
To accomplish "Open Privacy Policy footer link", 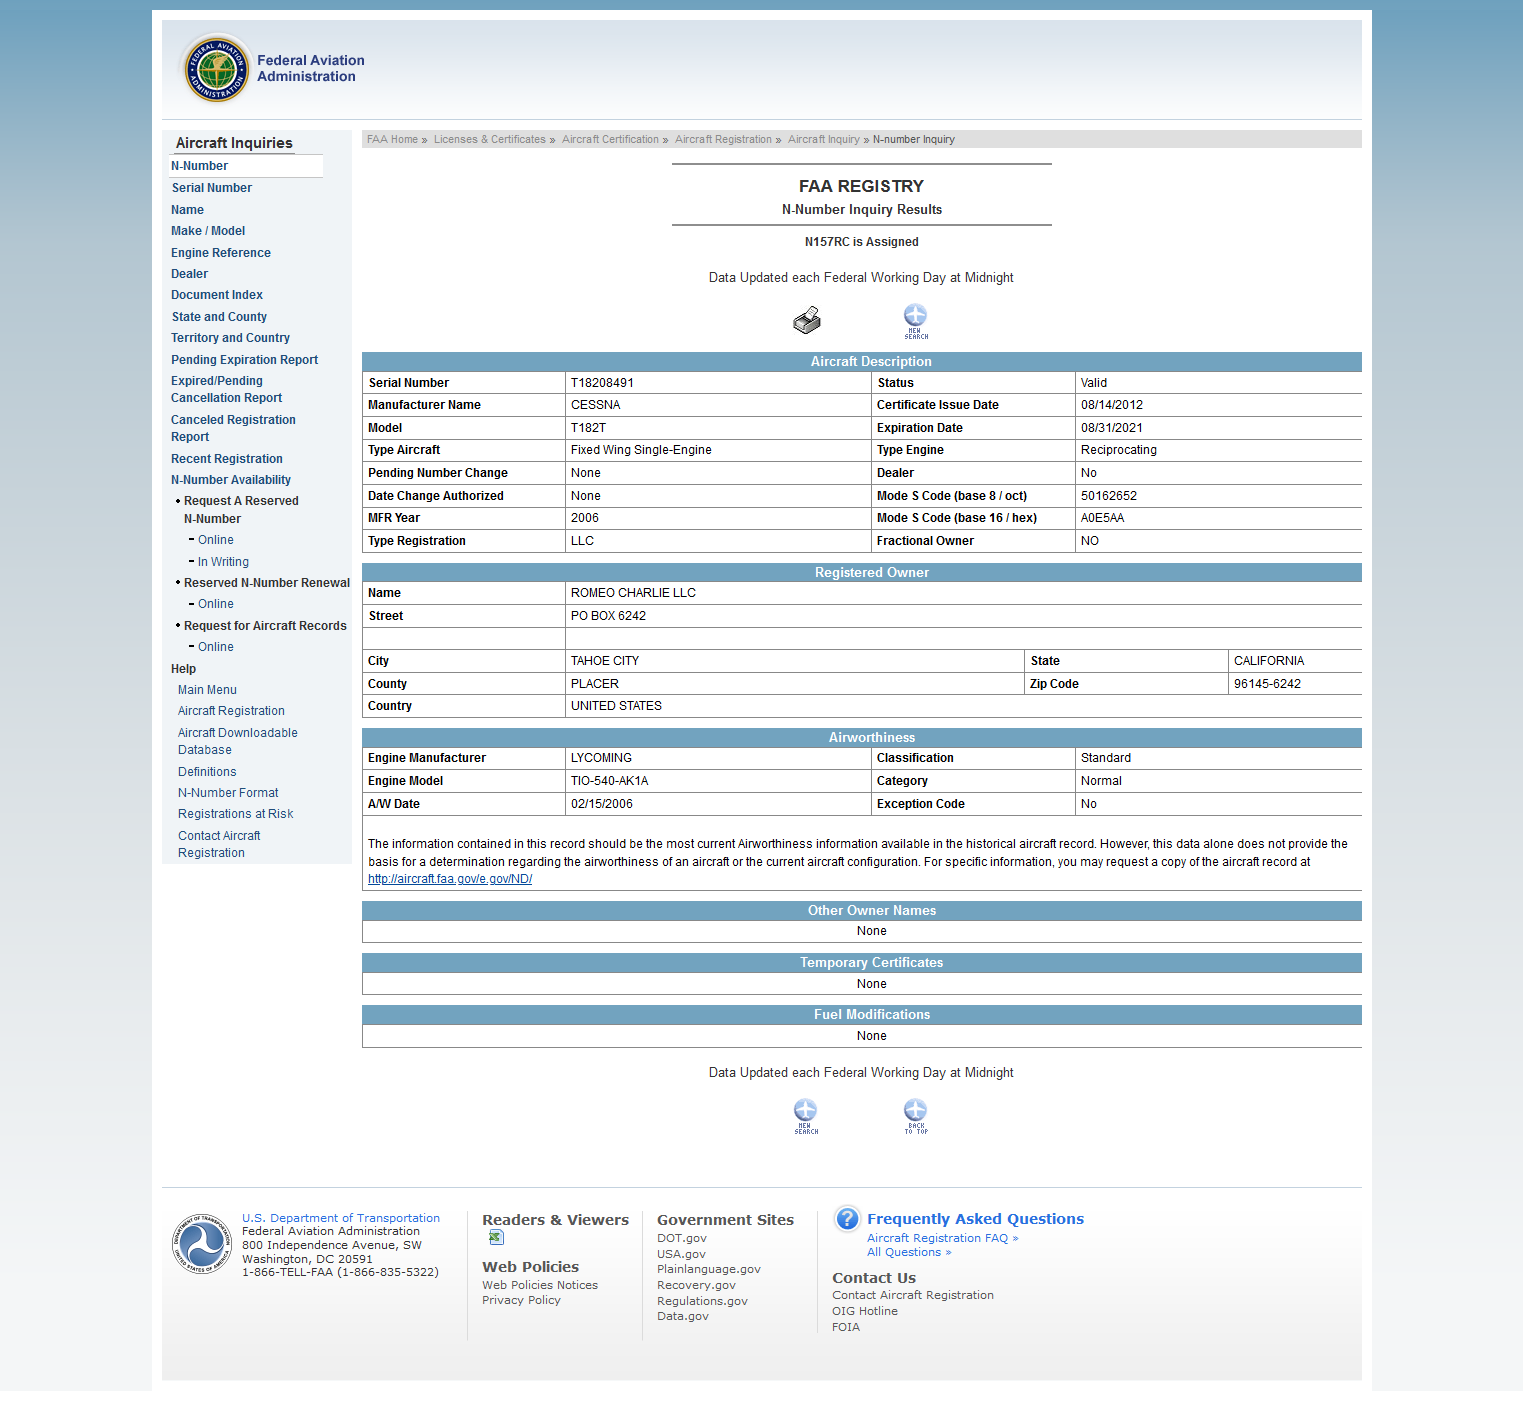I will click(x=521, y=1300).
